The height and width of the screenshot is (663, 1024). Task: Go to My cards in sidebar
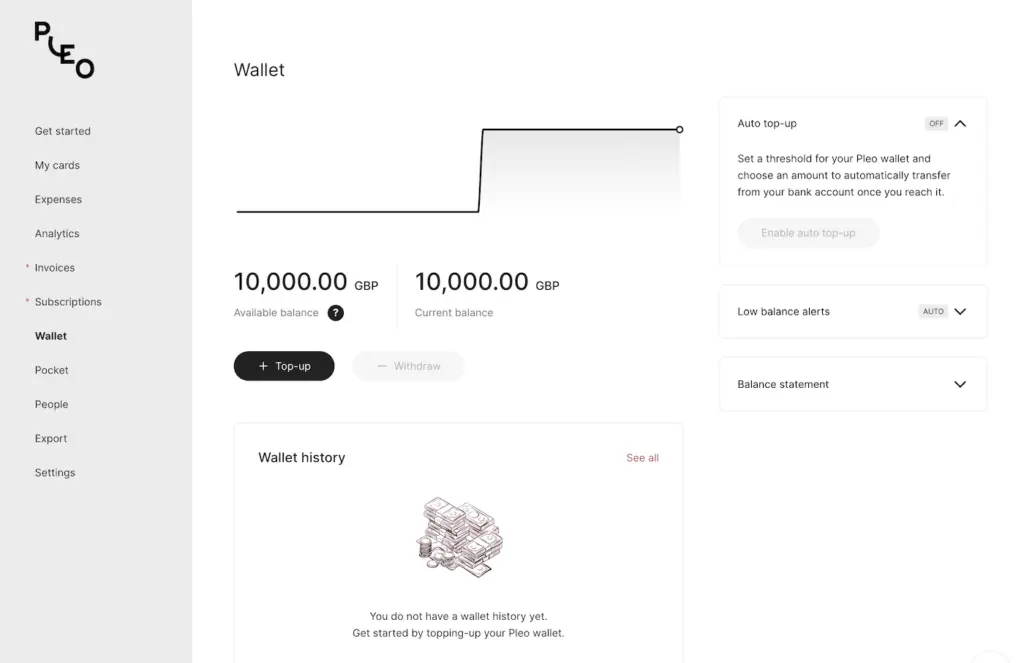pyautogui.click(x=57, y=165)
